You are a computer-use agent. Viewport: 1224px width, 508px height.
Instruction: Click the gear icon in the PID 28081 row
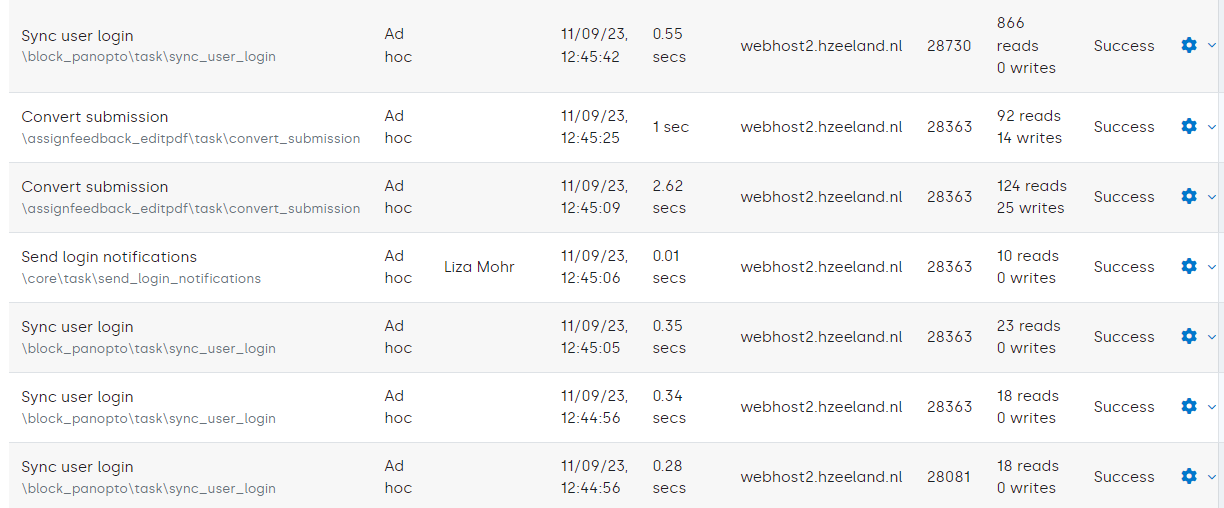click(x=1188, y=476)
